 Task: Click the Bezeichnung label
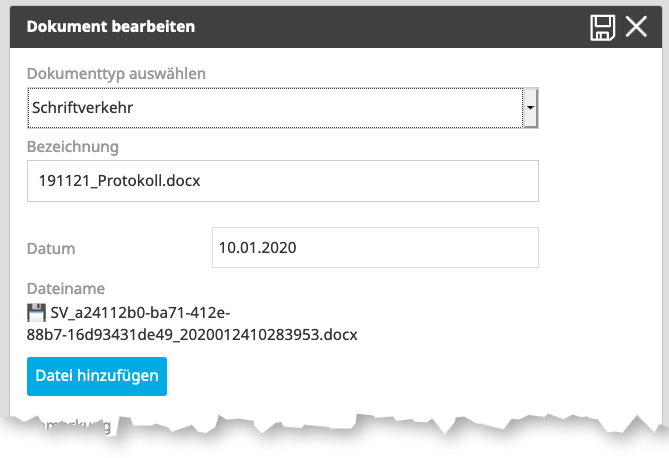[72, 147]
